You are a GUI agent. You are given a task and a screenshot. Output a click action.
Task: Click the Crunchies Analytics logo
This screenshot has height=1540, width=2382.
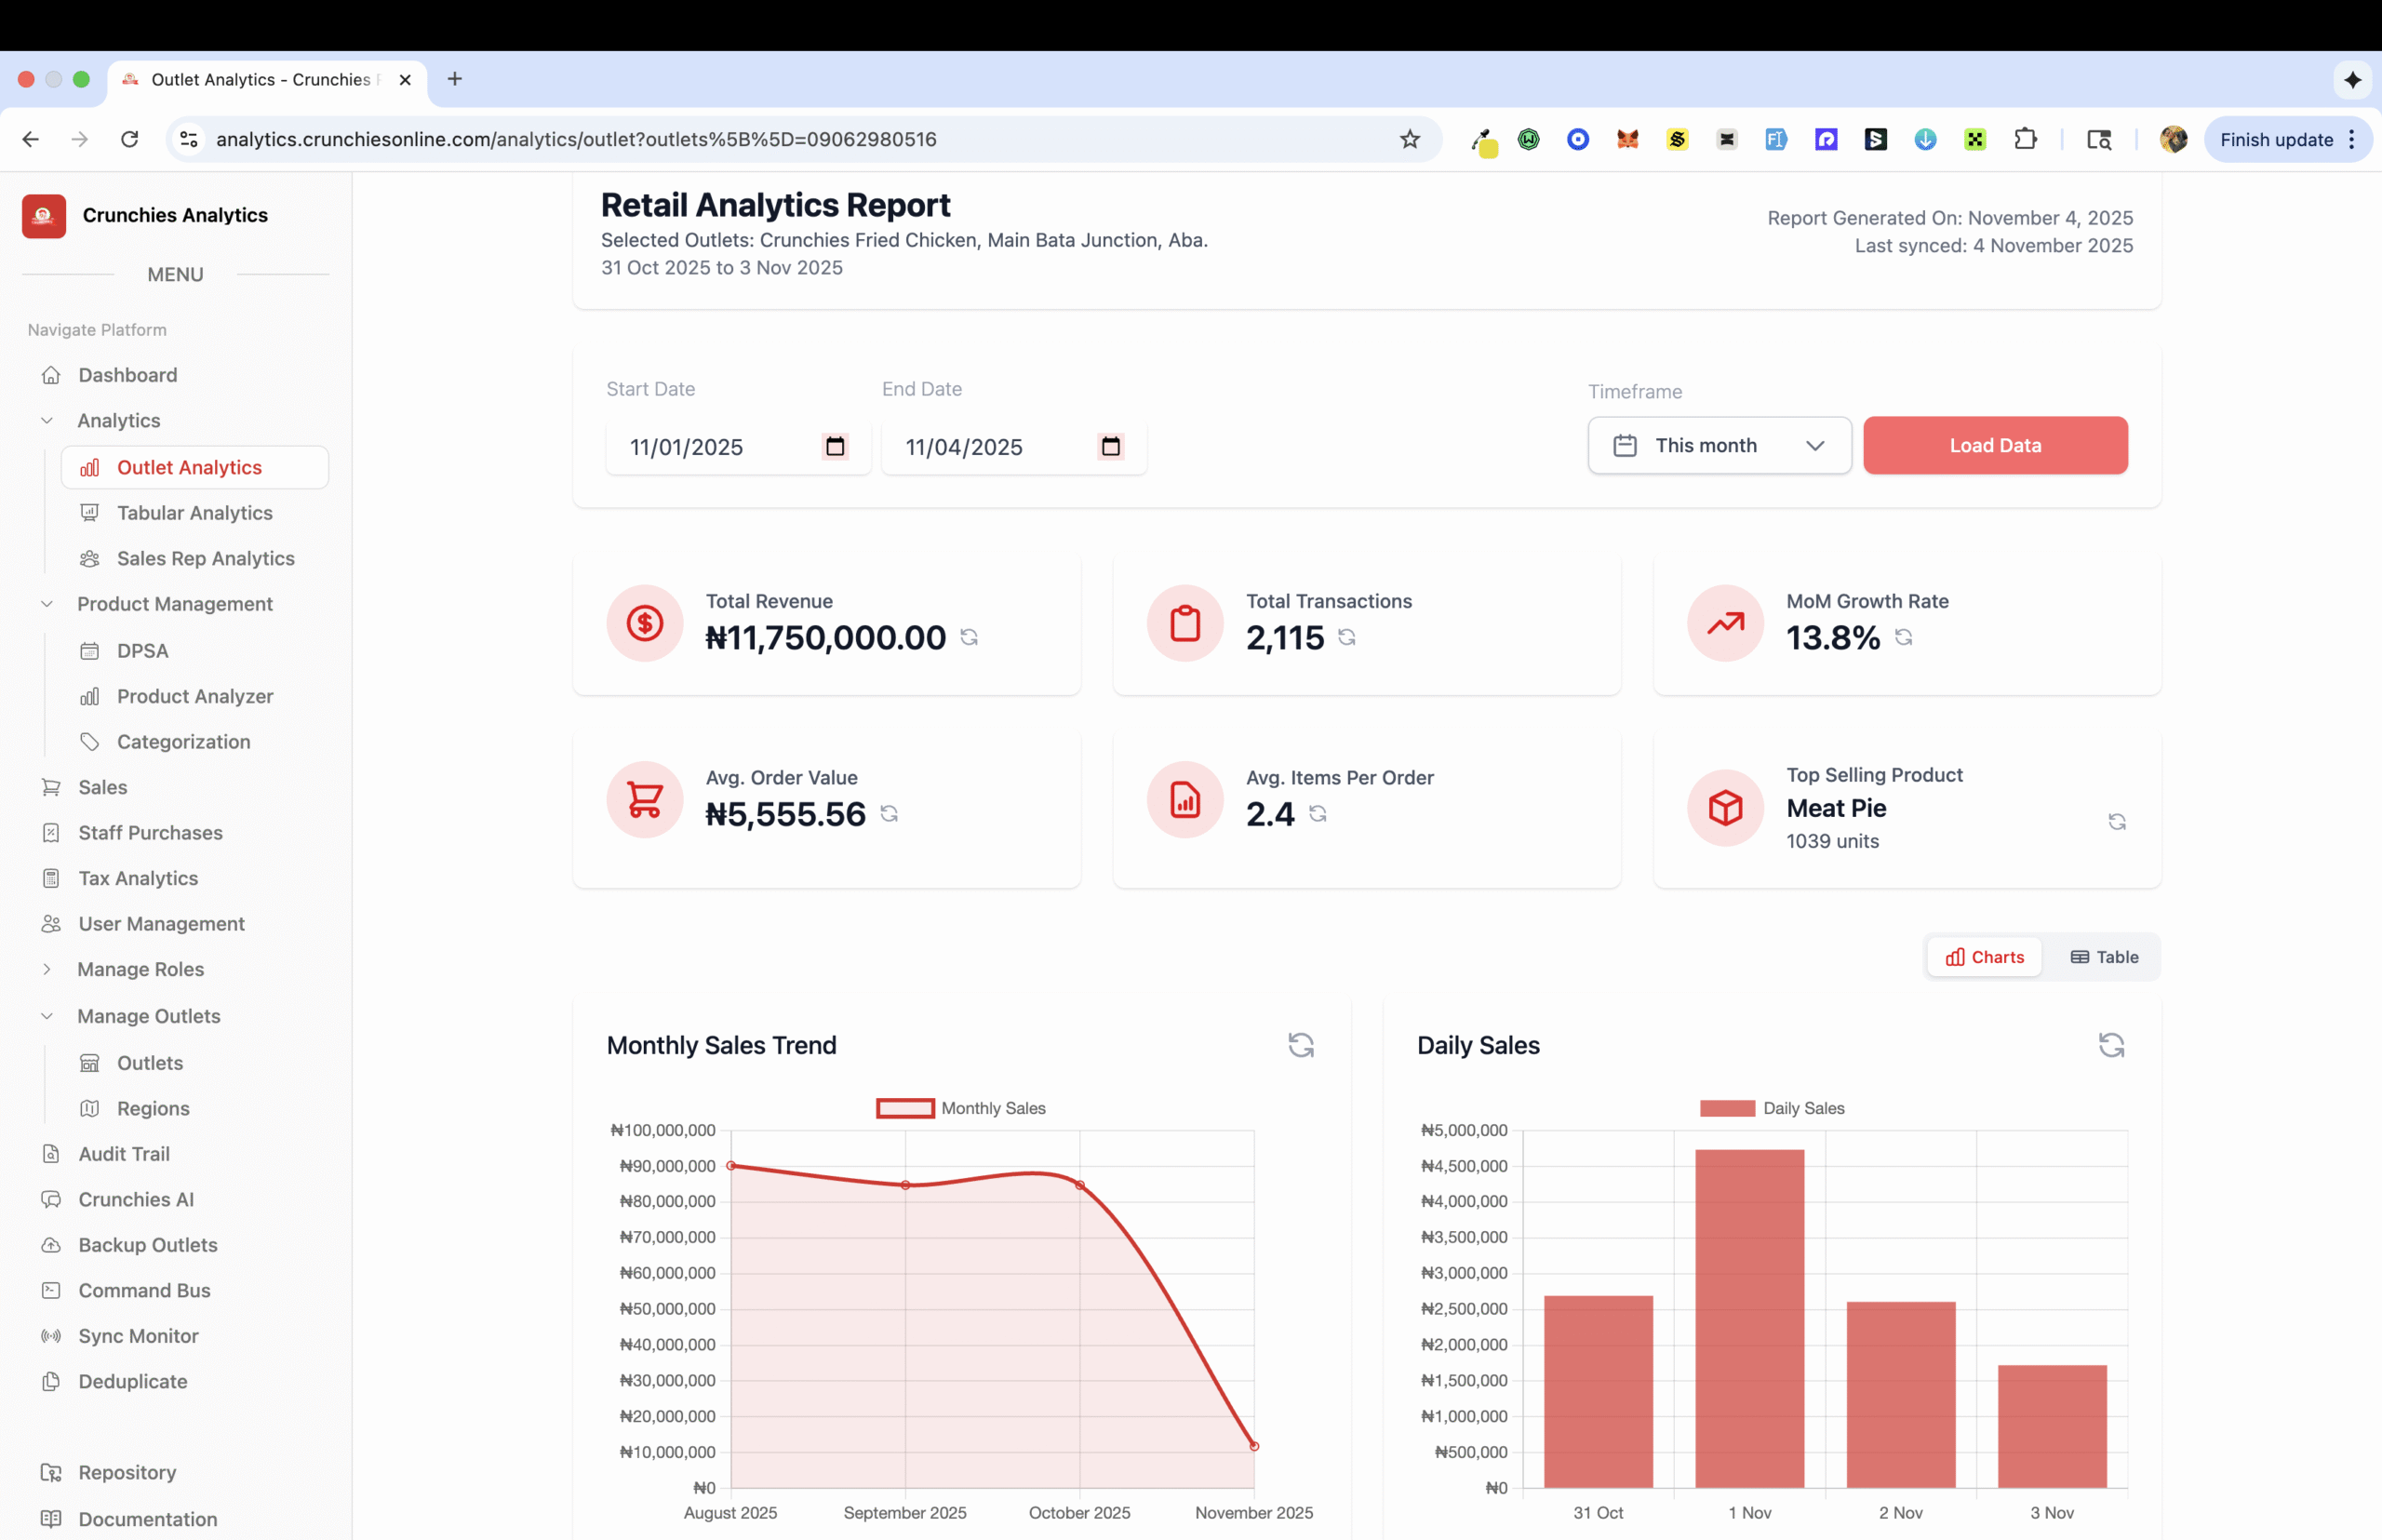coord(44,215)
